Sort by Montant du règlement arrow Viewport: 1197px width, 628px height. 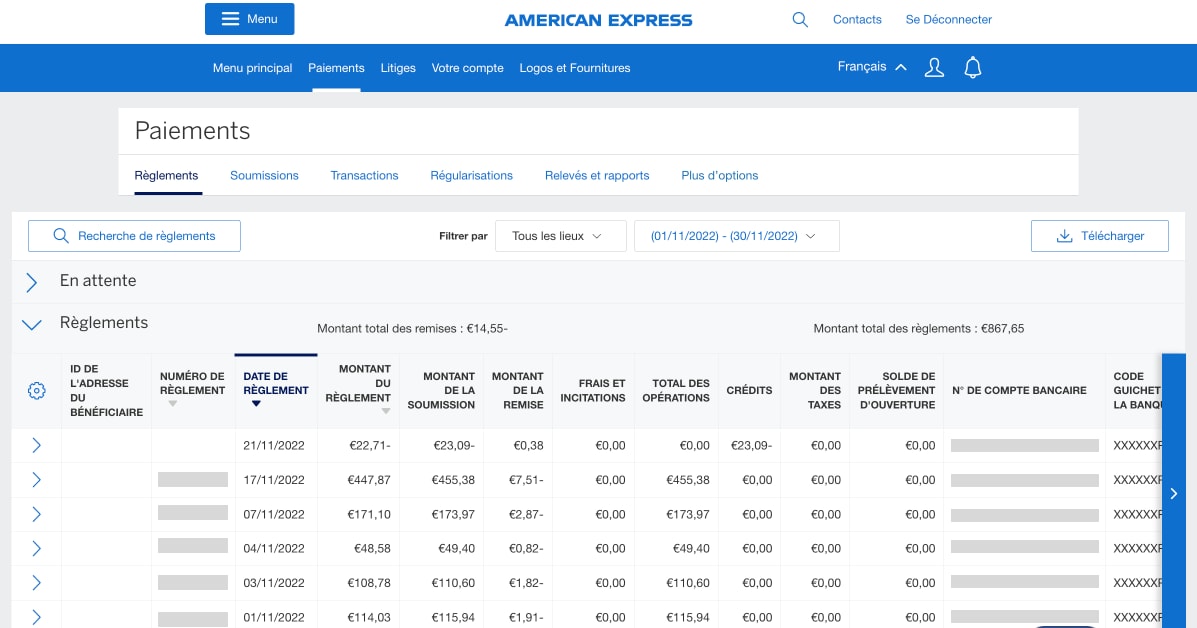tap(385, 411)
